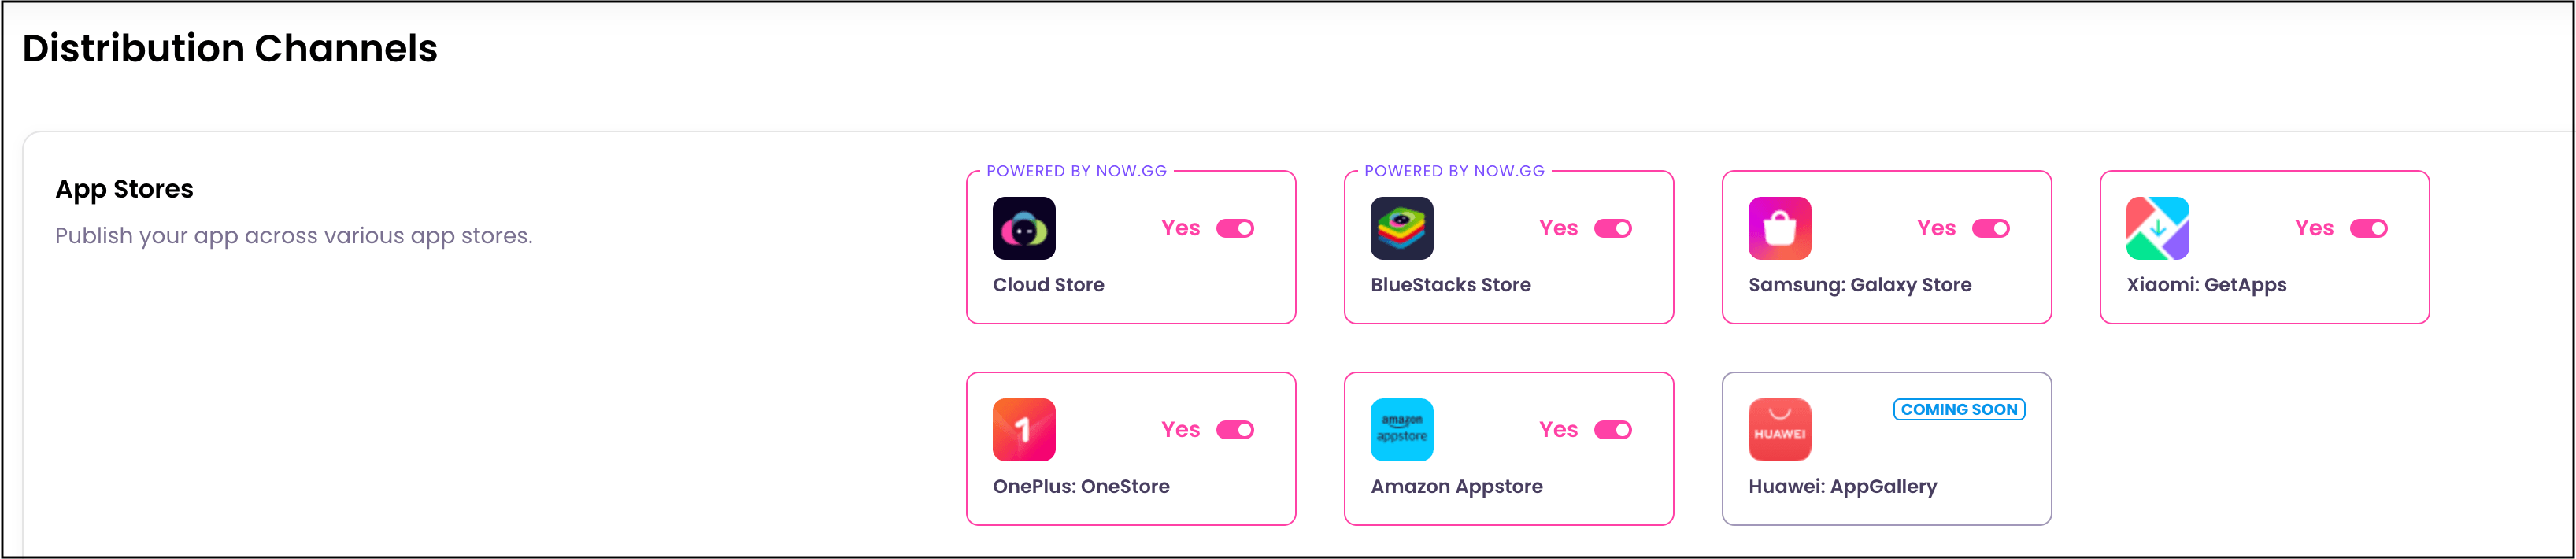Click the Cloud Store card title
Image resolution: width=2576 pixels, height=559 pixels.
[1048, 285]
